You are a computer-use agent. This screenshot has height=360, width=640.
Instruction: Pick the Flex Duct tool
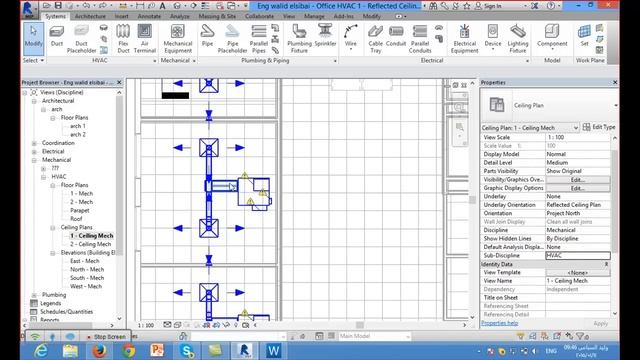pos(123,39)
